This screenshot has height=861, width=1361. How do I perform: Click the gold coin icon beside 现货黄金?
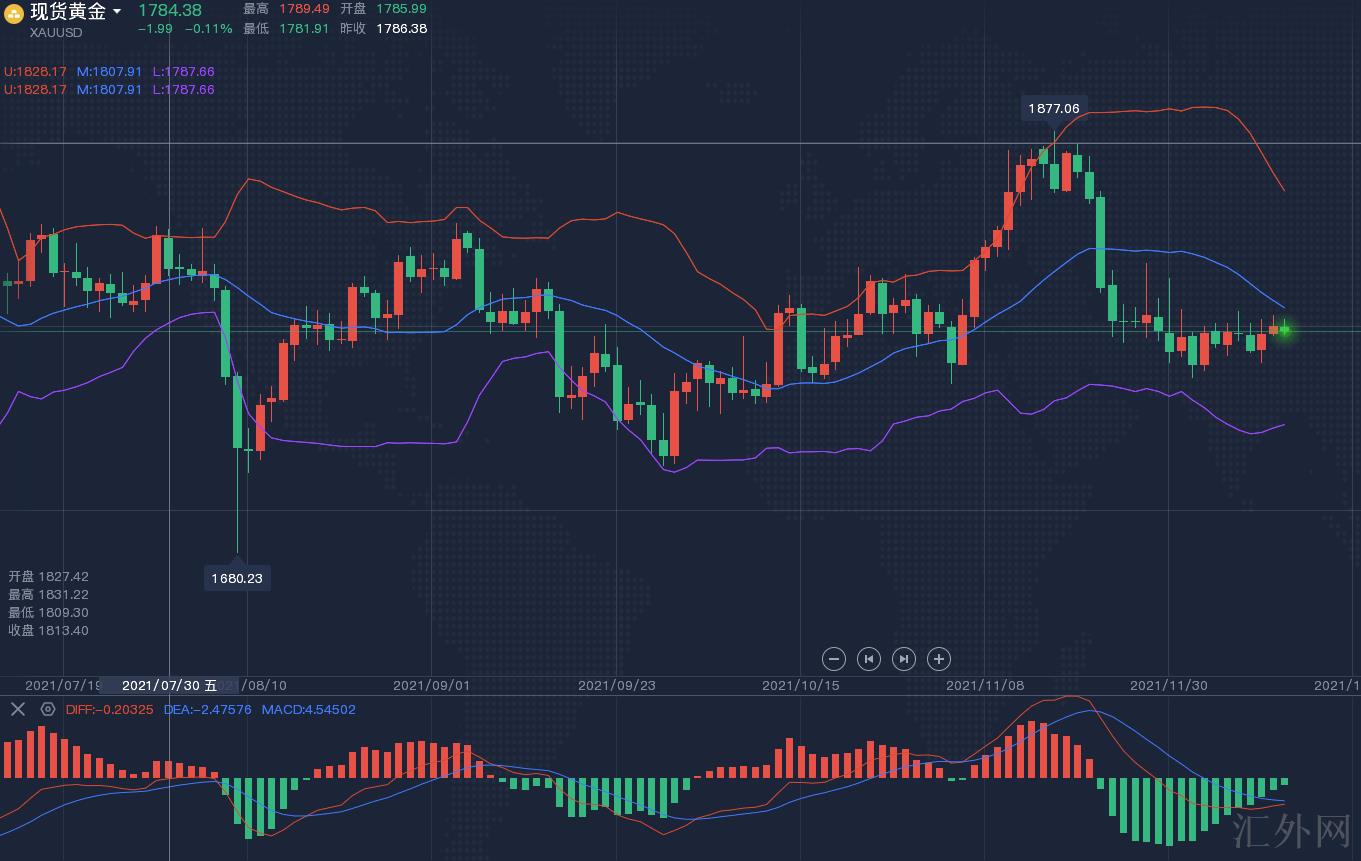(x=14, y=13)
